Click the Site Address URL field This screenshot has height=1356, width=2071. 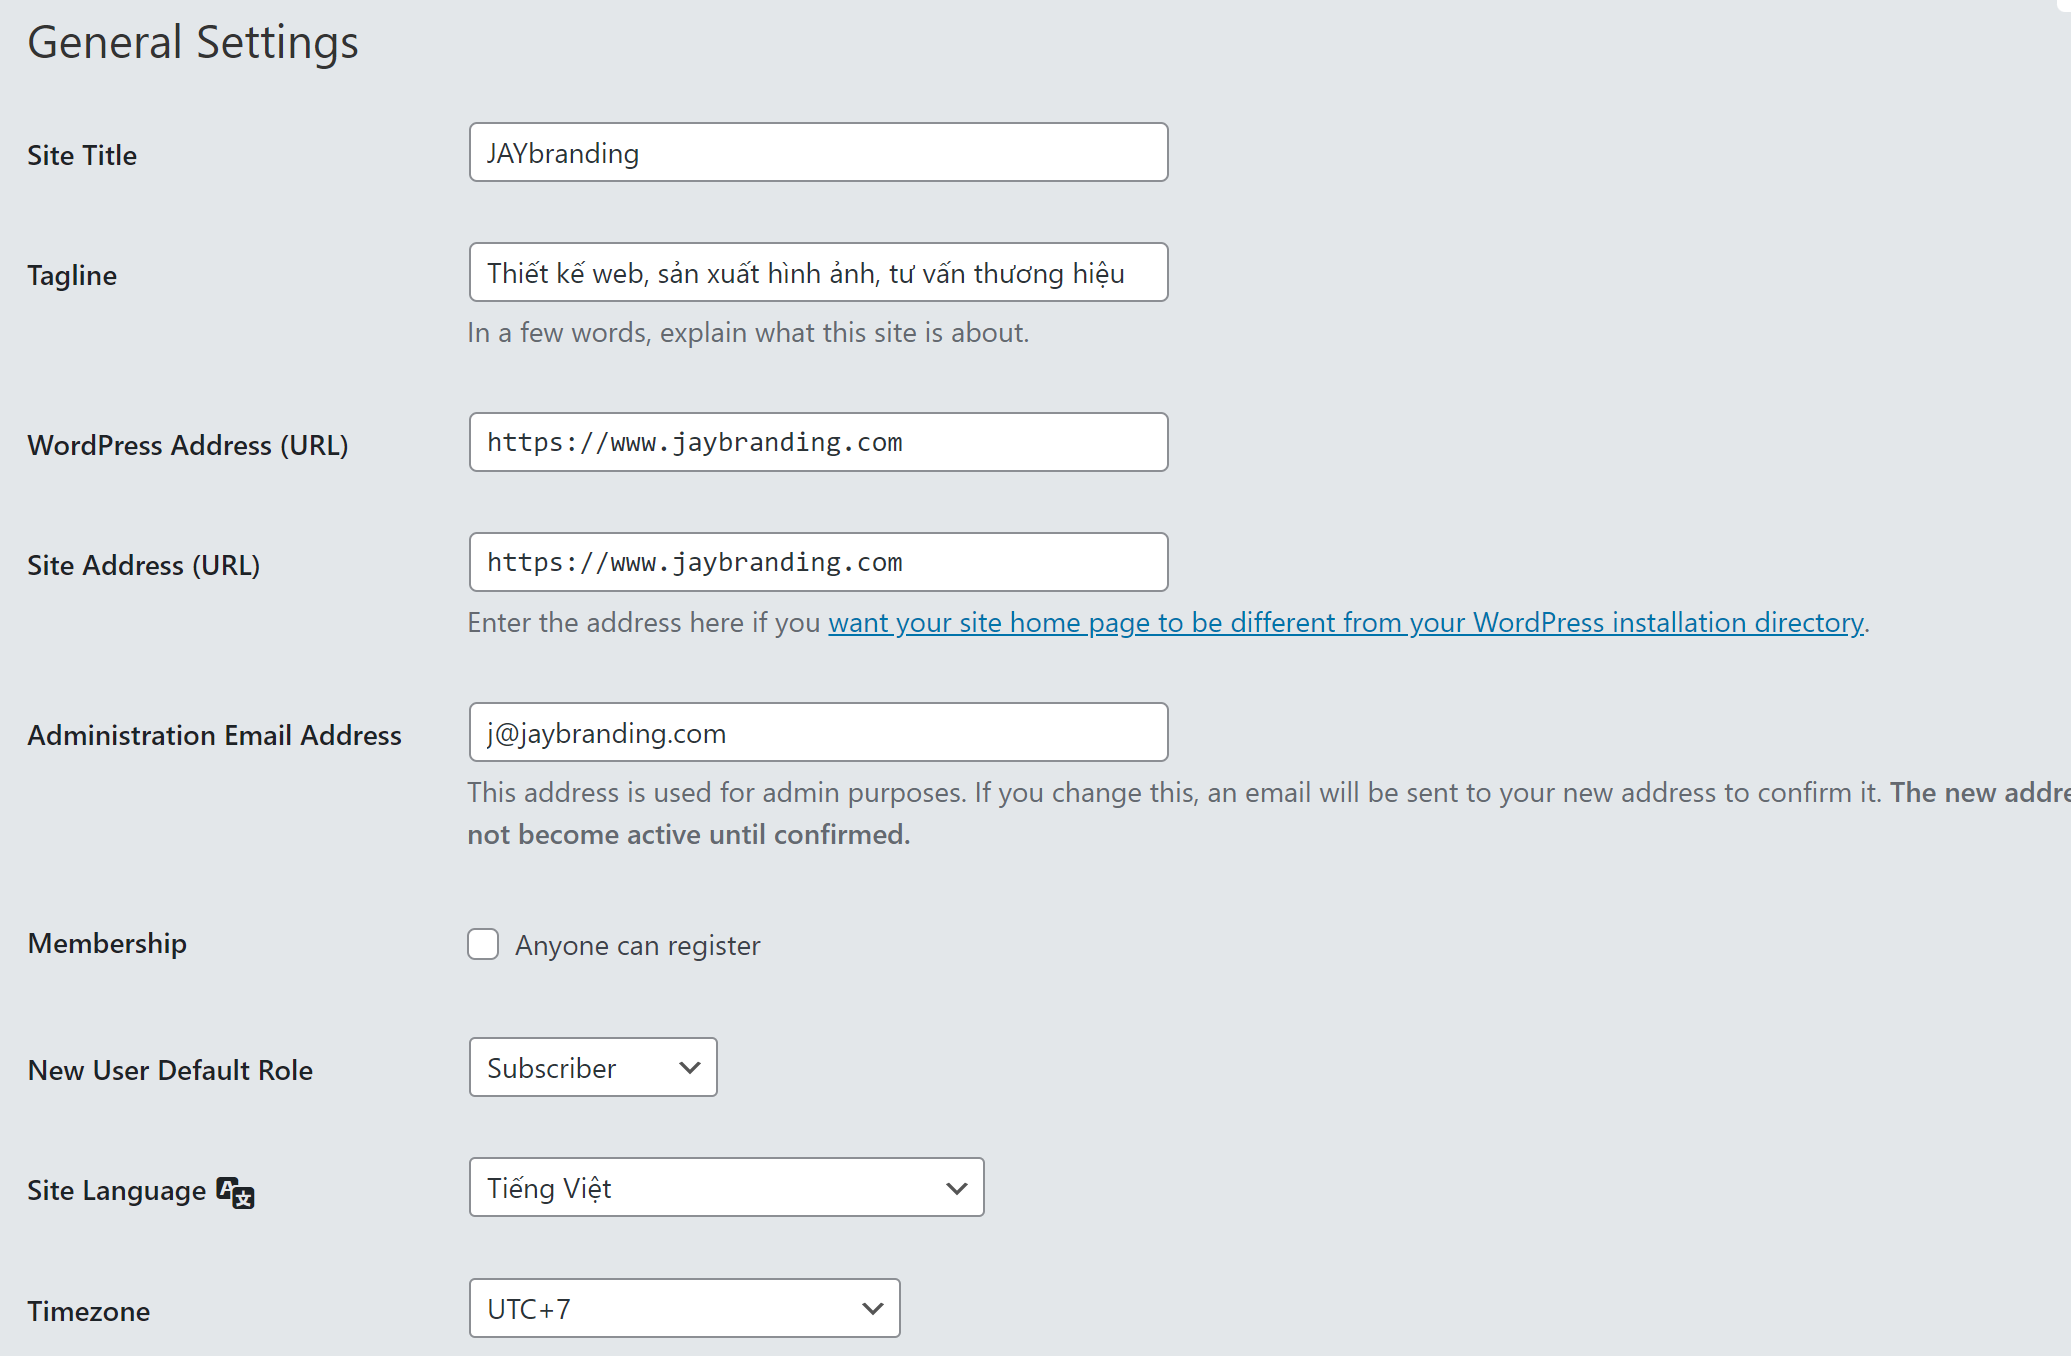point(818,563)
